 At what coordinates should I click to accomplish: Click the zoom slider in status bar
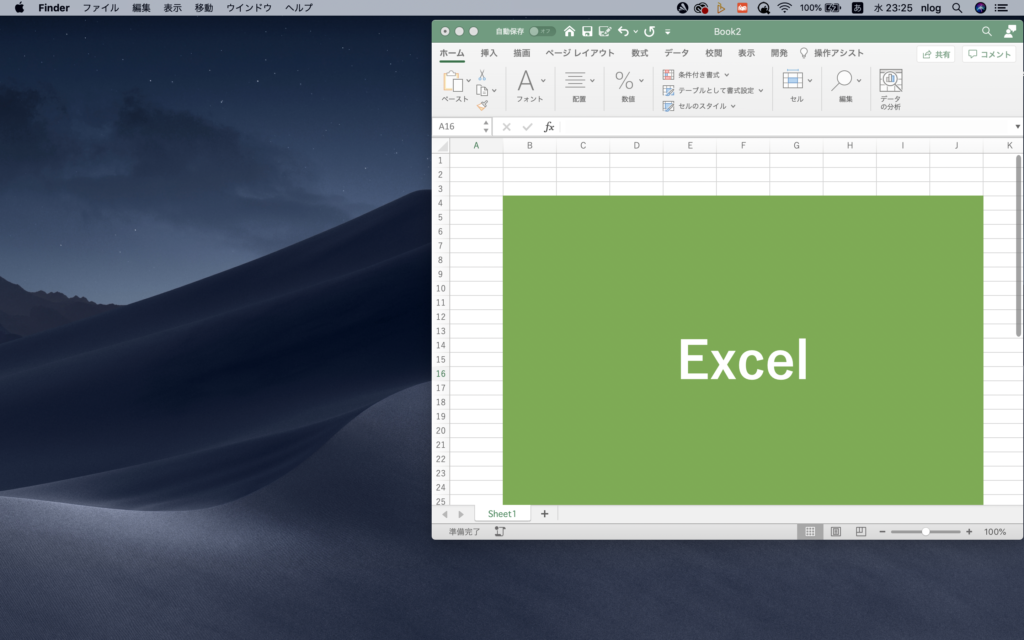925,532
